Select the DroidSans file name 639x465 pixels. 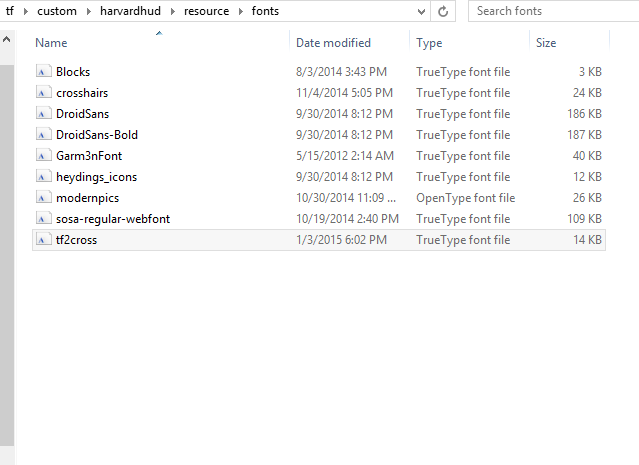point(83,114)
